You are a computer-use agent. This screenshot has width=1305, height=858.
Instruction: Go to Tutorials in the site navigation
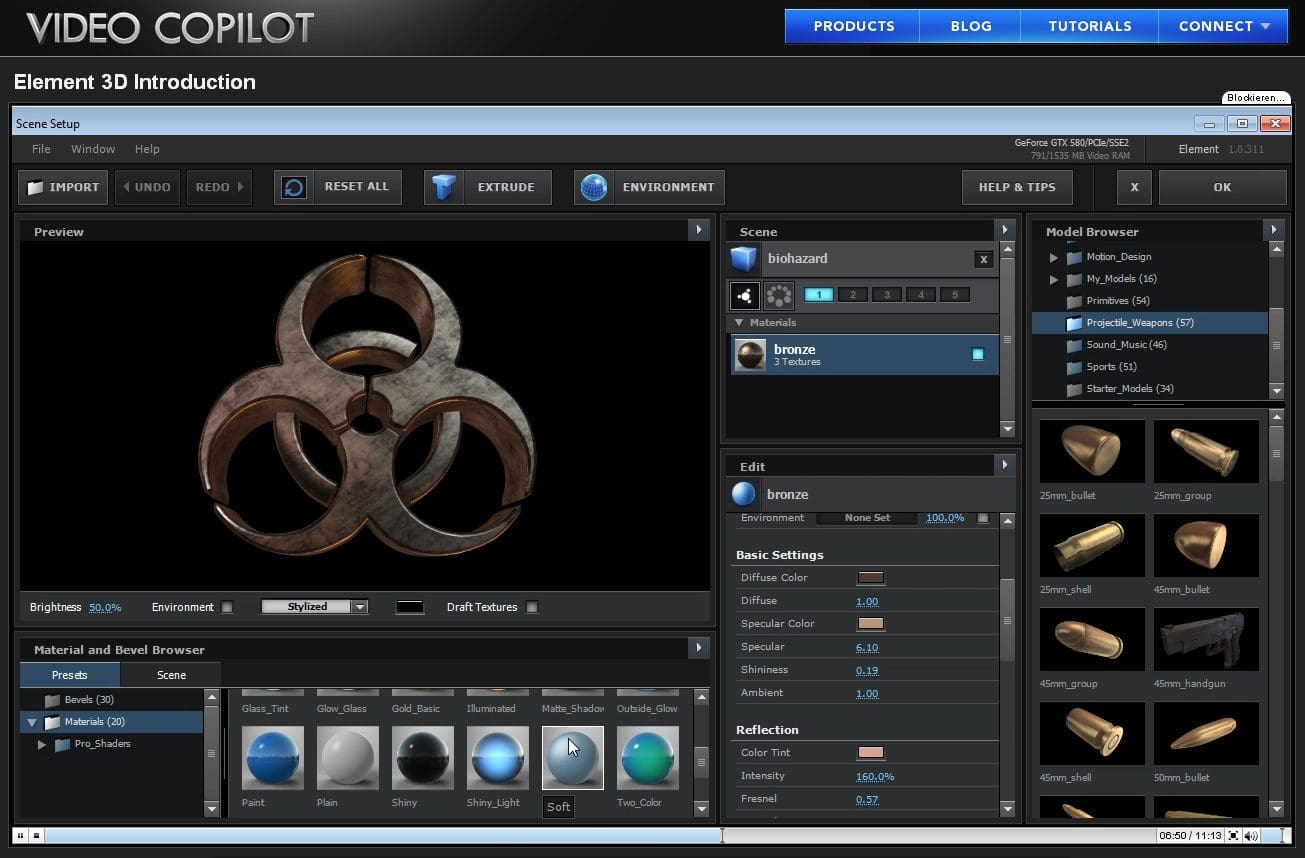[1090, 26]
